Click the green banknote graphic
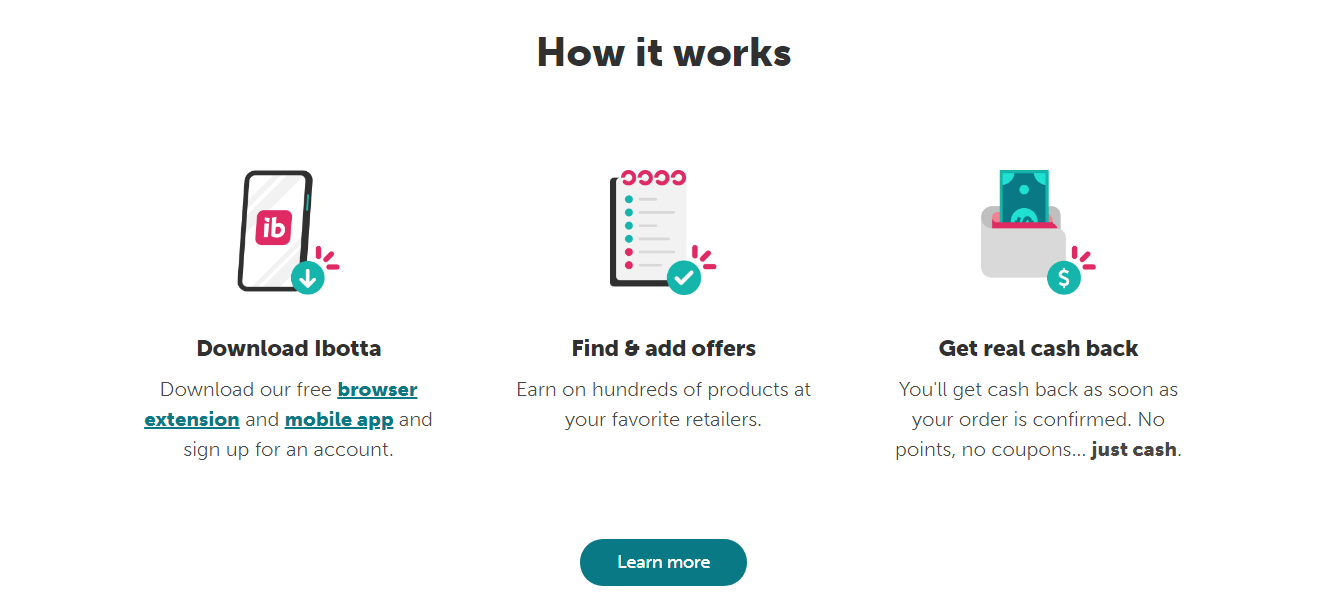The image size is (1319, 610). [1025, 195]
